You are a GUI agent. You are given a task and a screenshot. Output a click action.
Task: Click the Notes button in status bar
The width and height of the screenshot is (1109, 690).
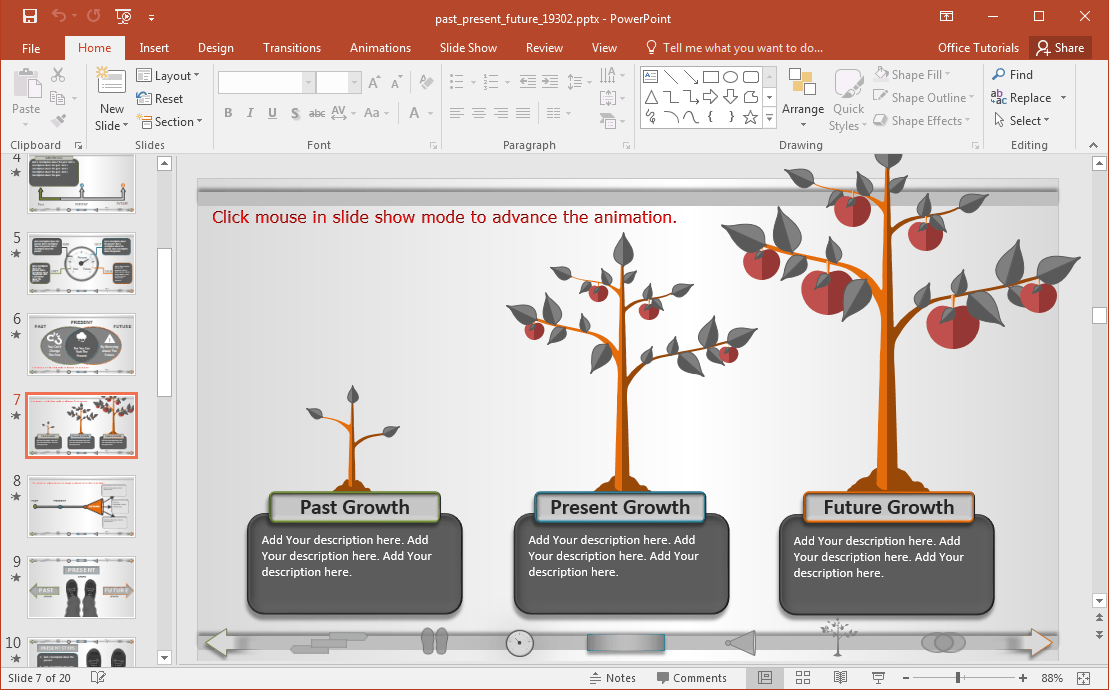[613, 677]
